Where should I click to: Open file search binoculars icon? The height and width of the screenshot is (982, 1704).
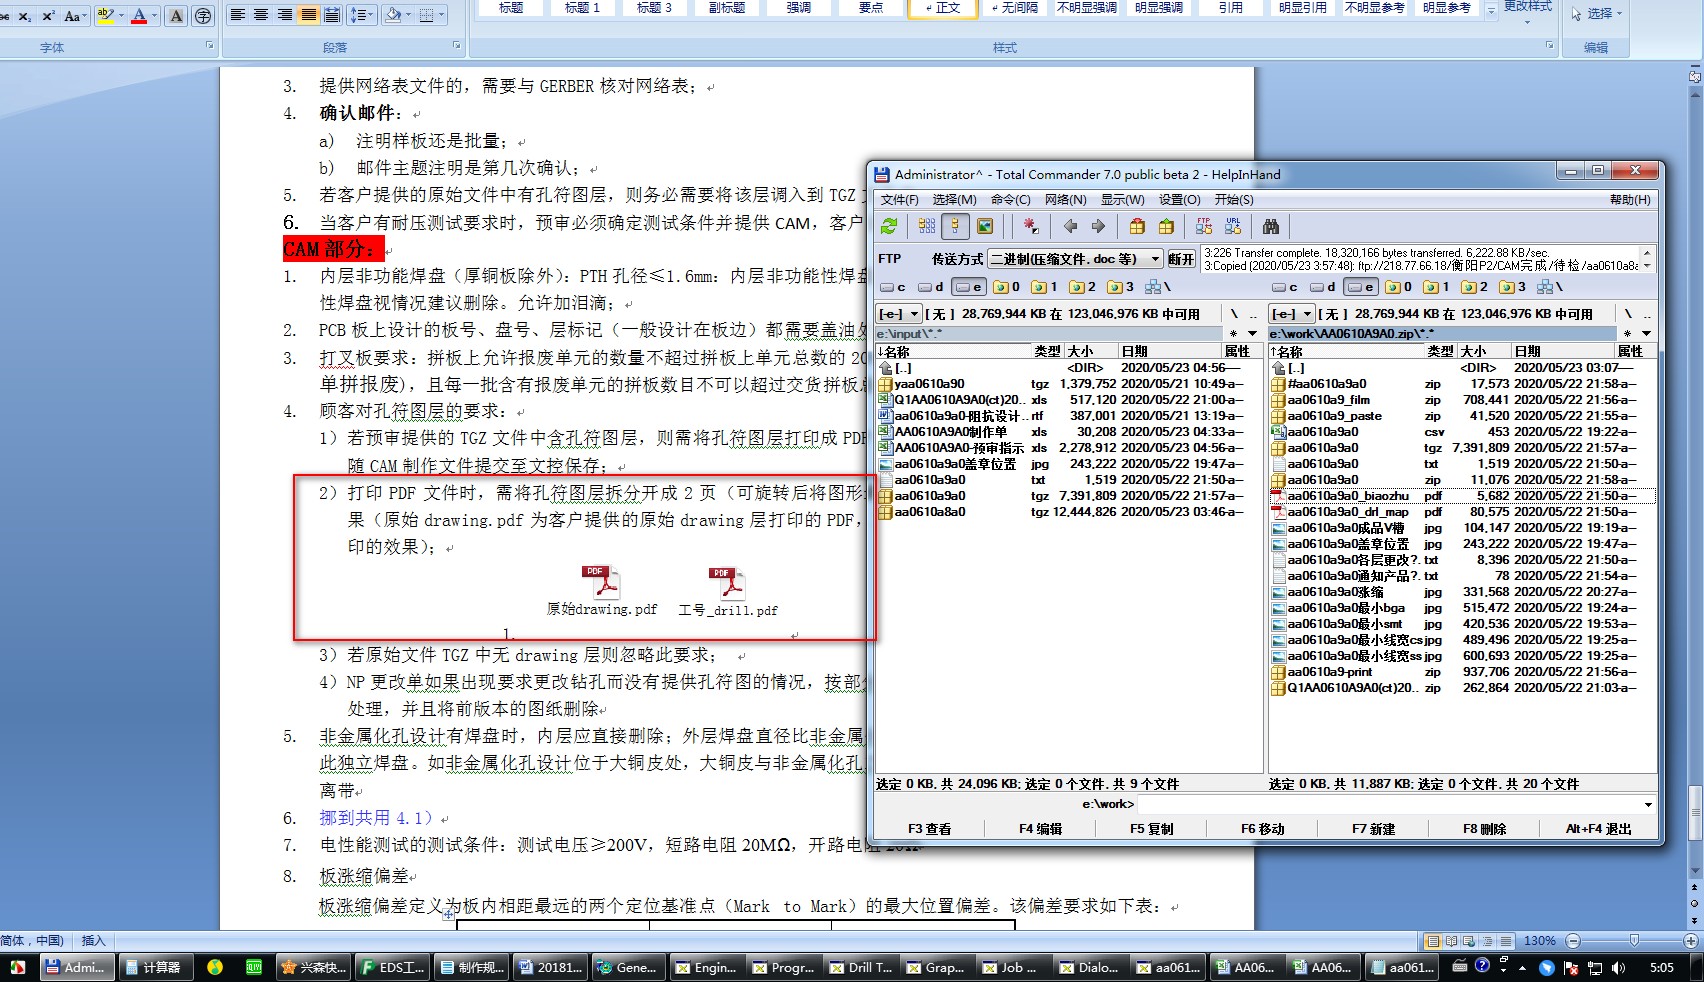coord(1271,227)
